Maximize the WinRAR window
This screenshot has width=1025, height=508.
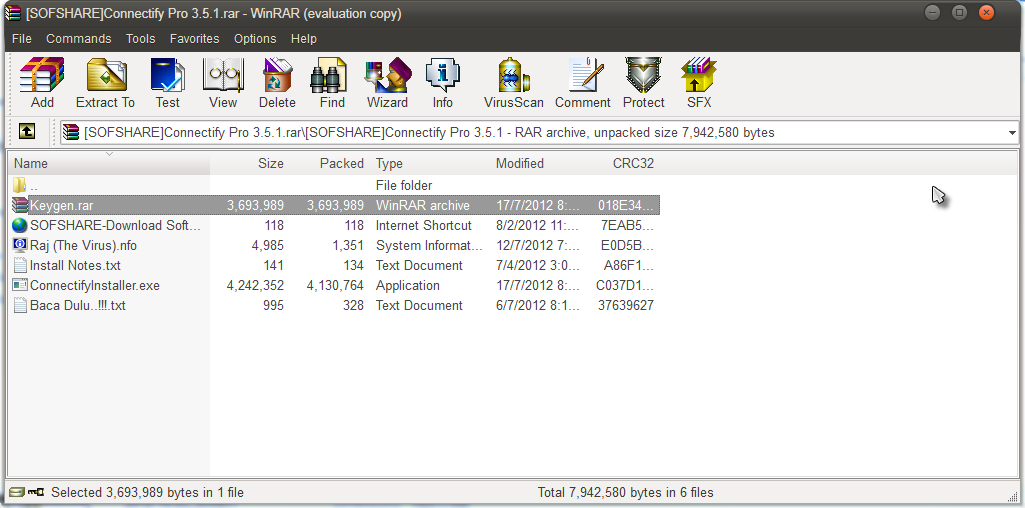(x=960, y=12)
